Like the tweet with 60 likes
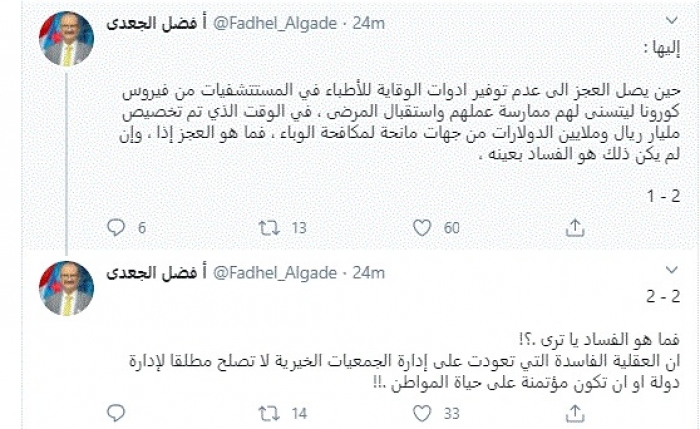 [421, 228]
